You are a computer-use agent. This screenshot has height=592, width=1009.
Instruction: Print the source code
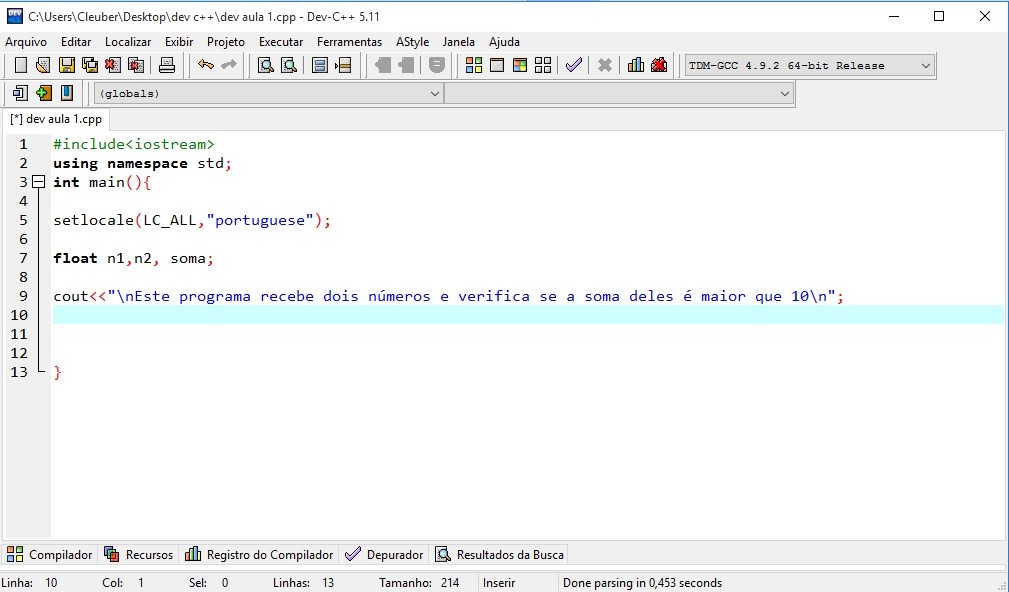166,65
